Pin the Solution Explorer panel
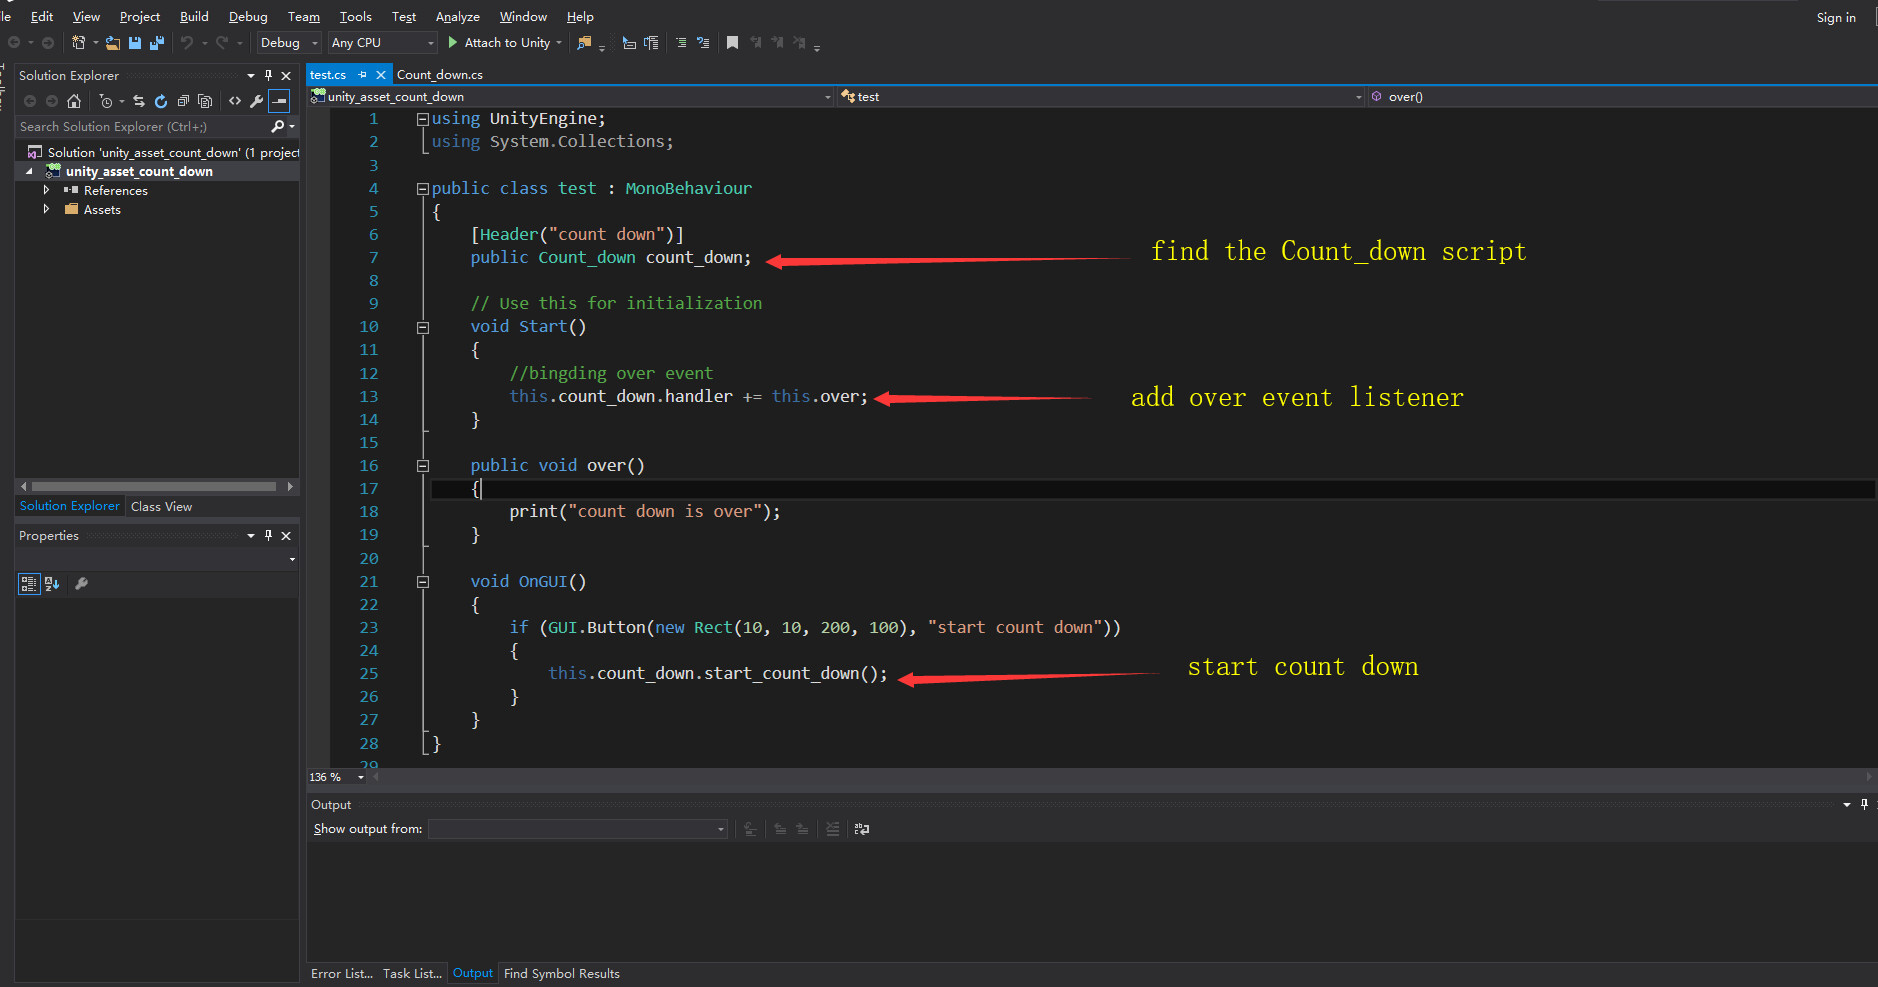The width and height of the screenshot is (1878, 987). 267,75
